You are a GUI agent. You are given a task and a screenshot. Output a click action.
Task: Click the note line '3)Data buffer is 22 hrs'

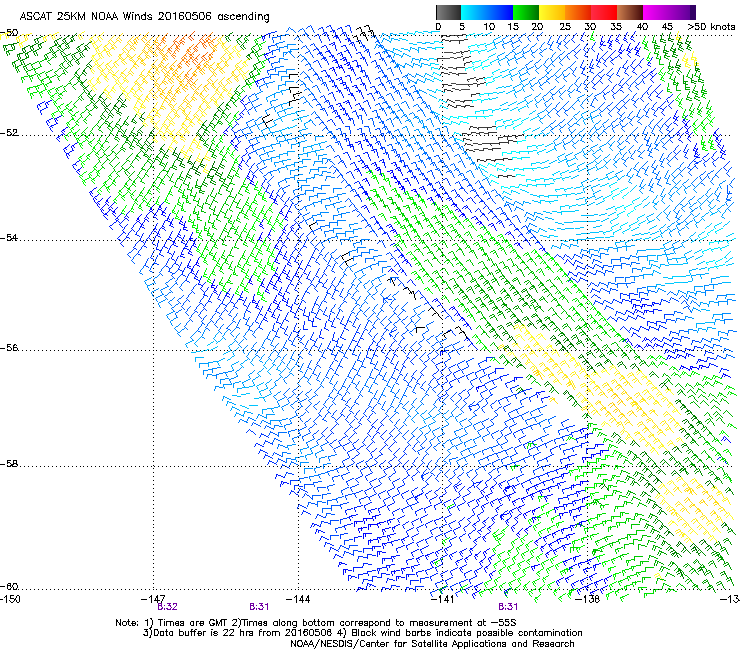point(362,633)
